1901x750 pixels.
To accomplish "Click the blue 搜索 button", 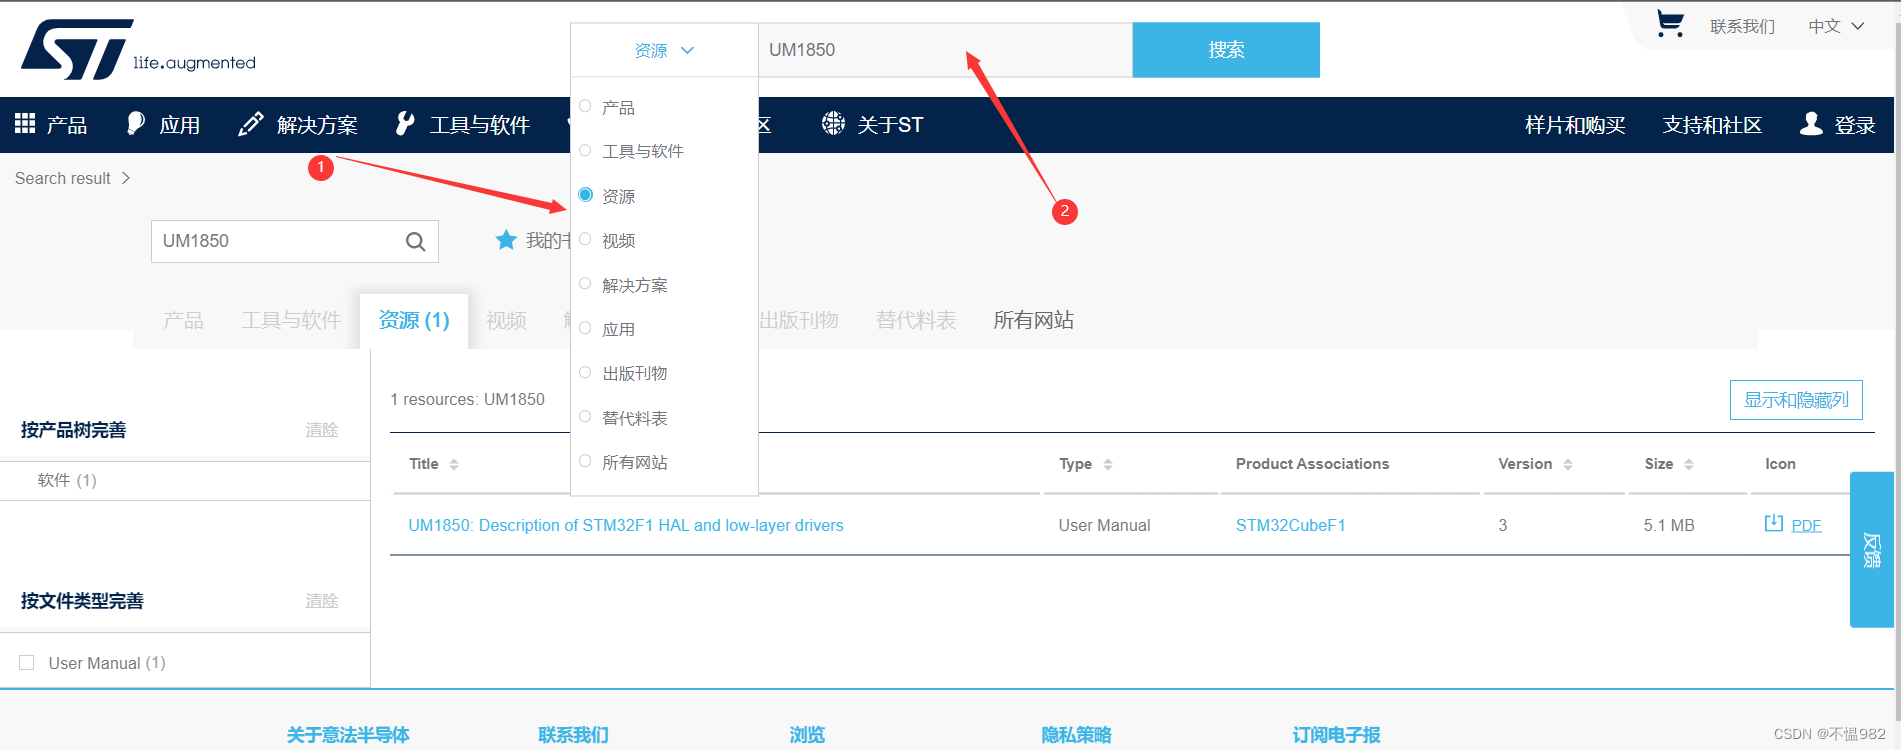I will coord(1226,50).
